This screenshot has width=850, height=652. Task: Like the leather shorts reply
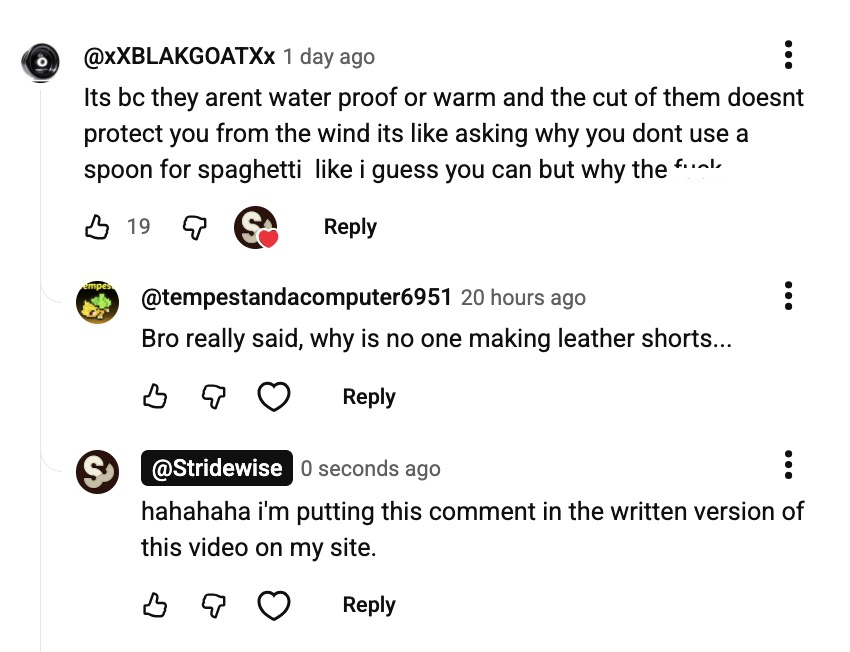[x=155, y=397]
